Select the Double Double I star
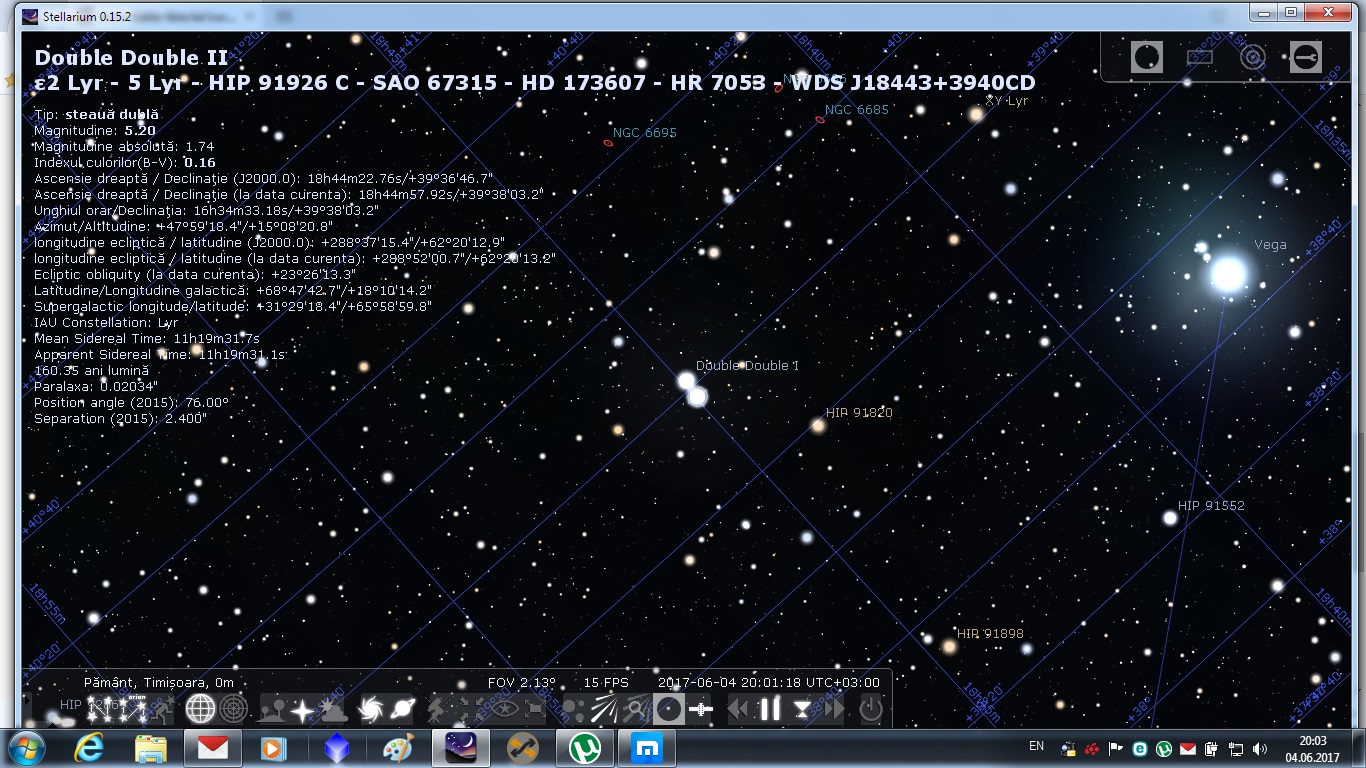 pos(686,381)
